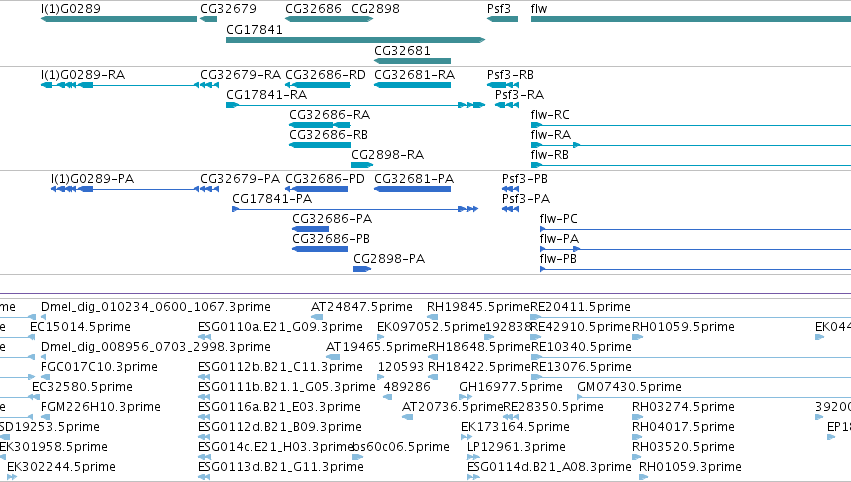Screen dimensions: 851x482
Task: Click the AT19465.5prime EST label
Action: (x=377, y=347)
